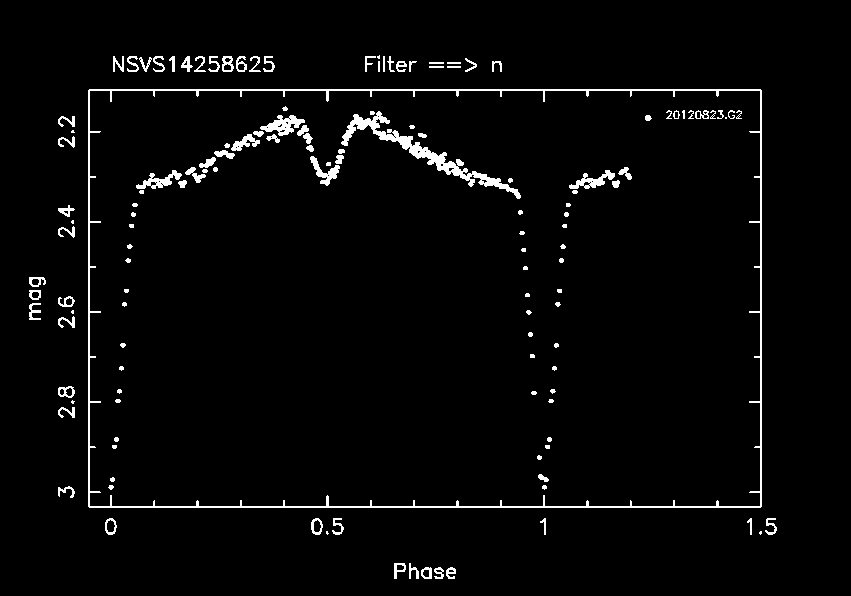Click the primary eclipse minimum at phase 1
This screenshot has height=596, width=851.
click(544, 479)
